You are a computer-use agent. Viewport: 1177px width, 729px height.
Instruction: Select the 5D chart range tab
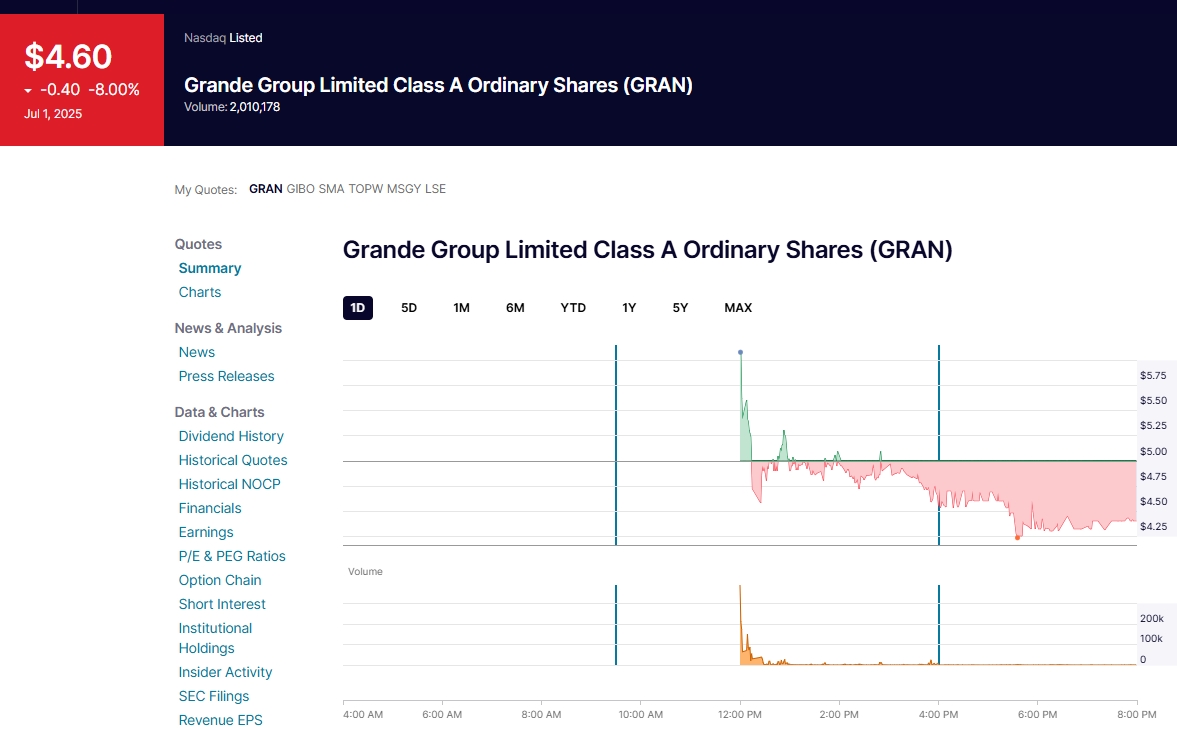pos(409,308)
